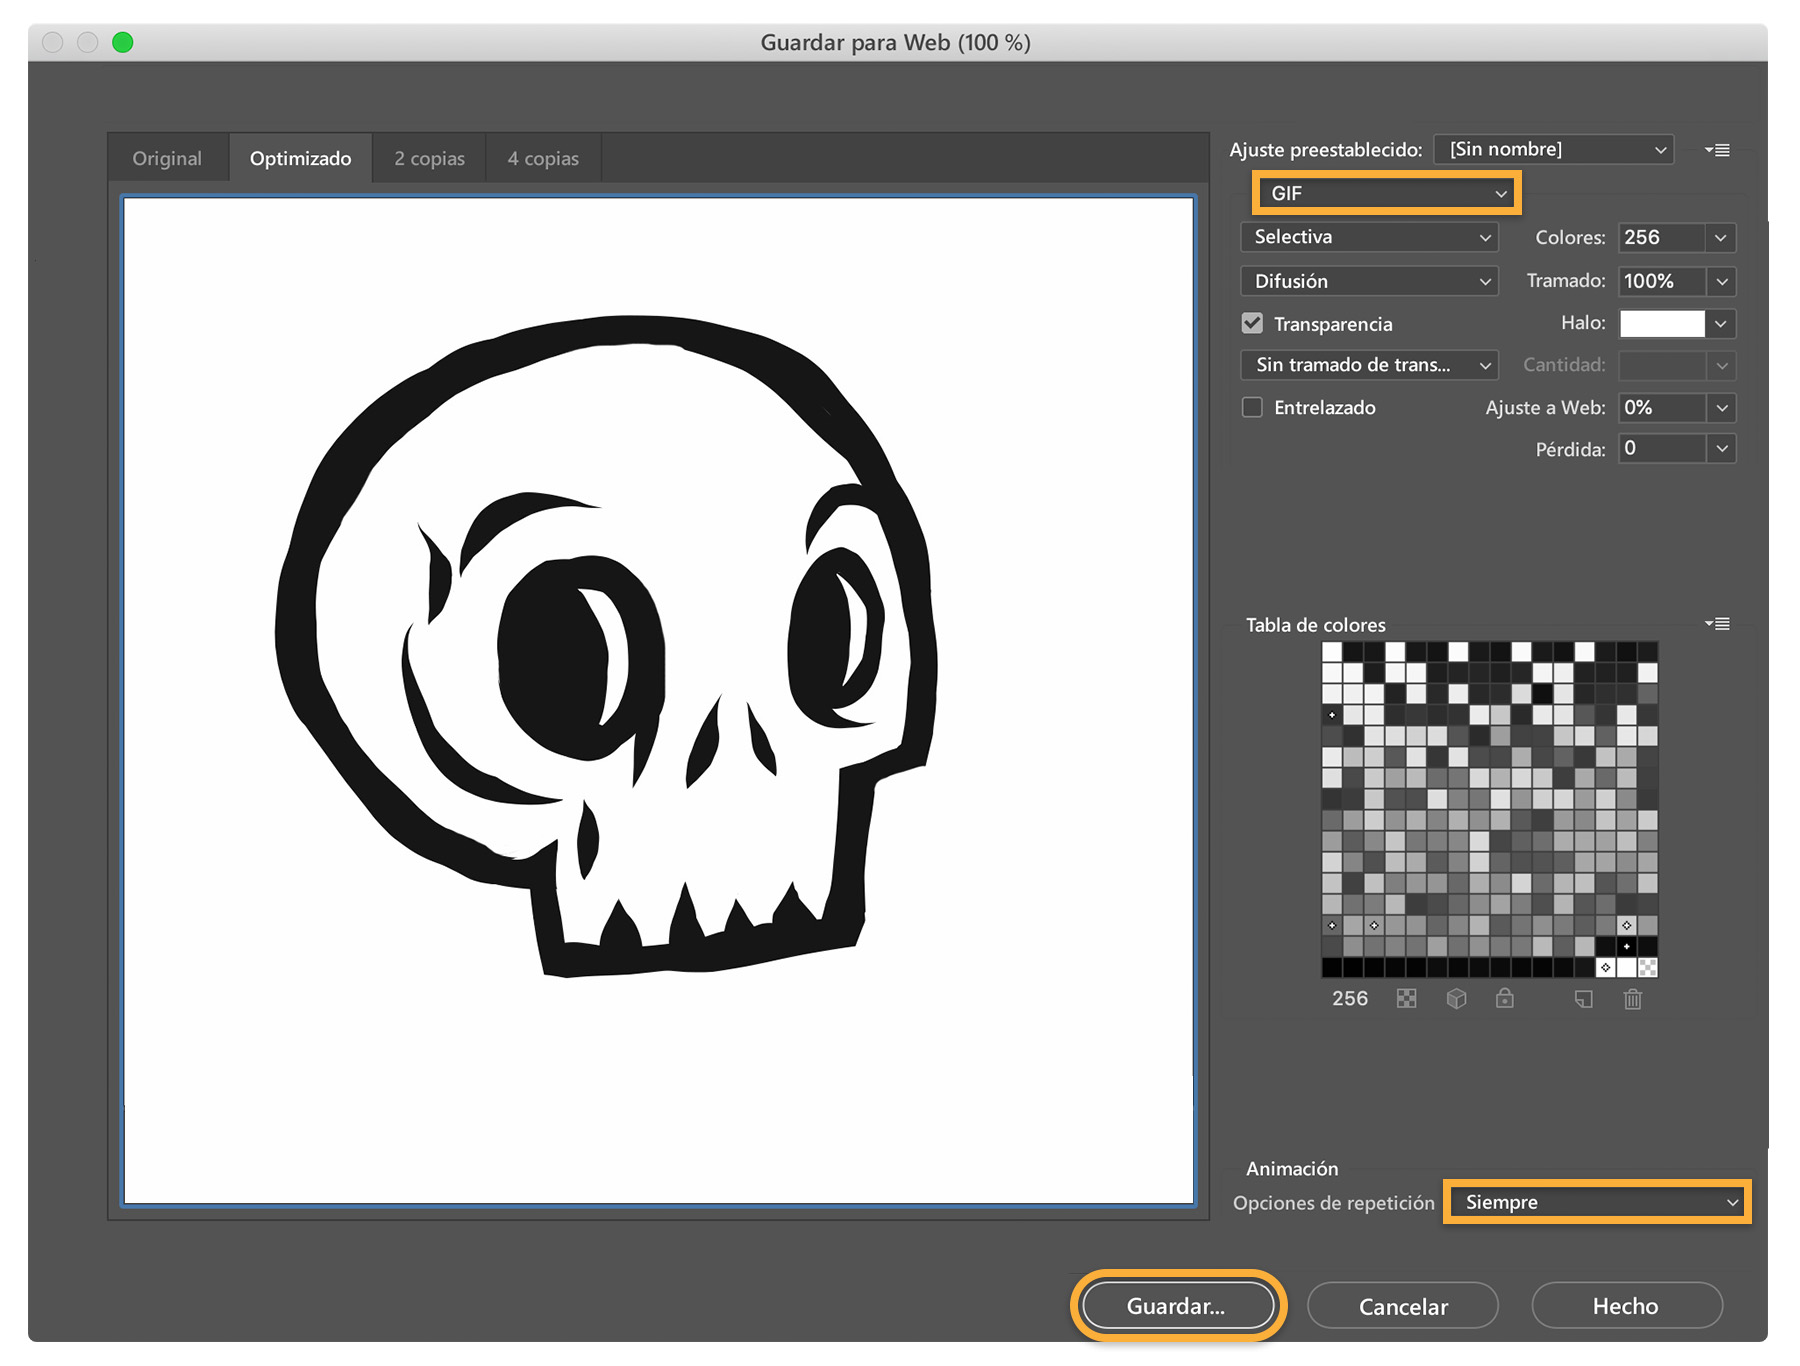The image size is (1800, 1366).
Task: Enable the Entrelazado checkbox
Action: coord(1252,407)
